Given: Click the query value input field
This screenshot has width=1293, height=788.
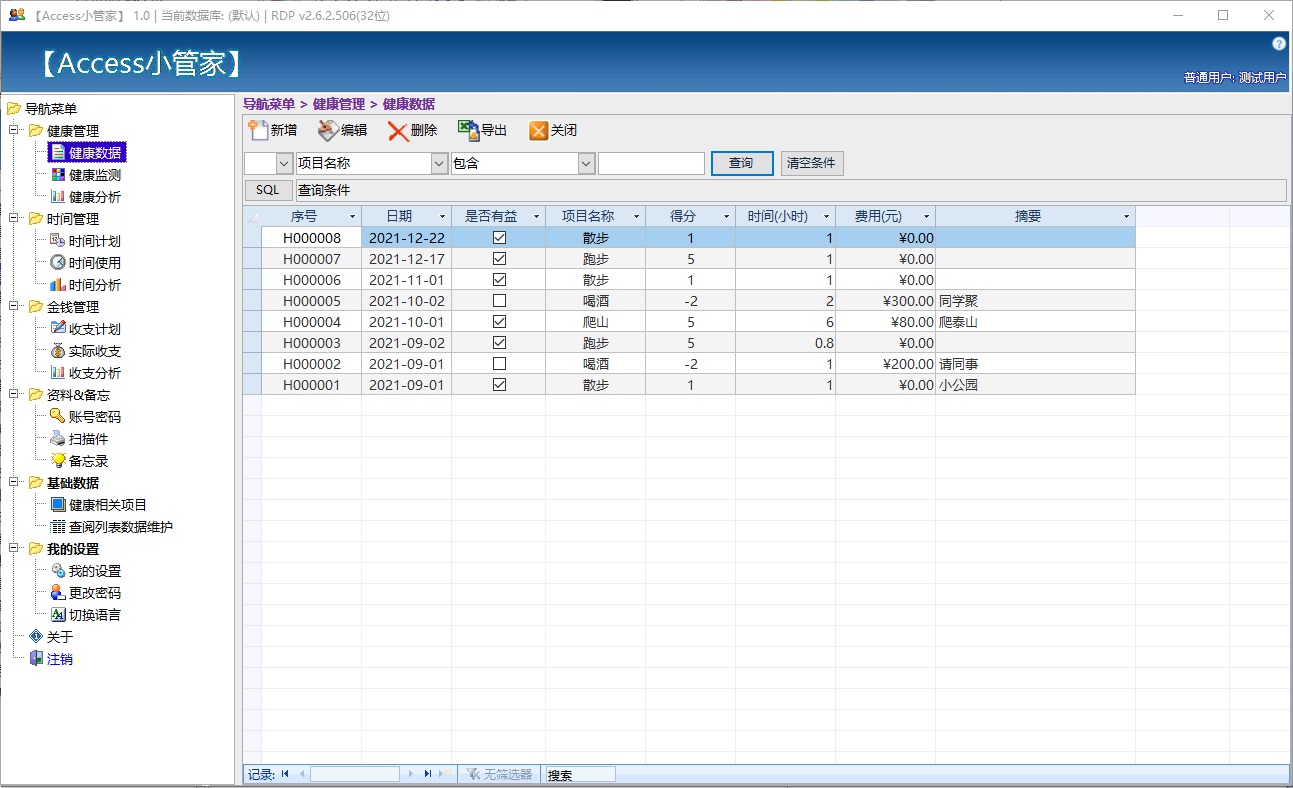Looking at the screenshot, I should pos(651,163).
